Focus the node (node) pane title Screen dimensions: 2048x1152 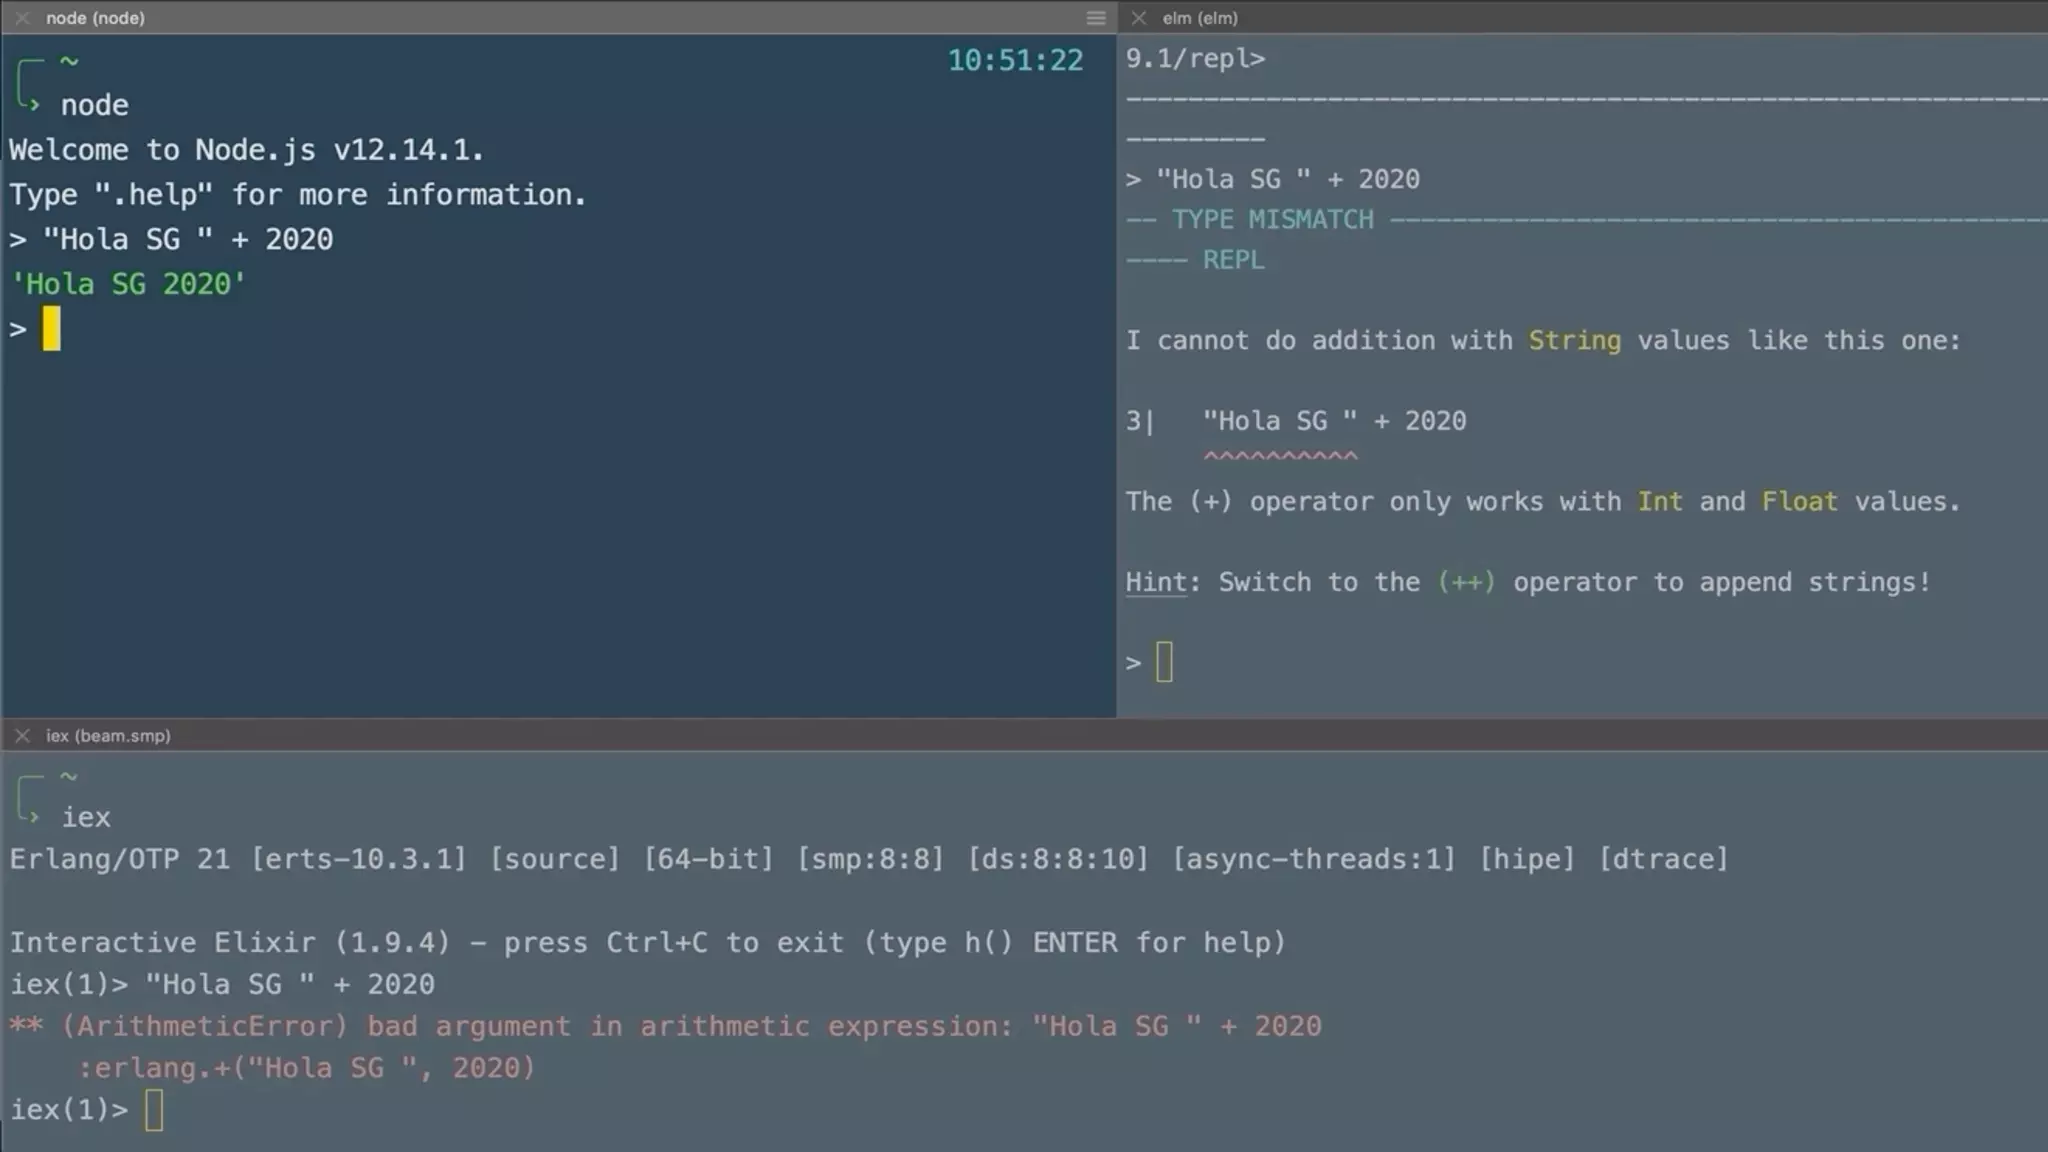[x=95, y=18]
